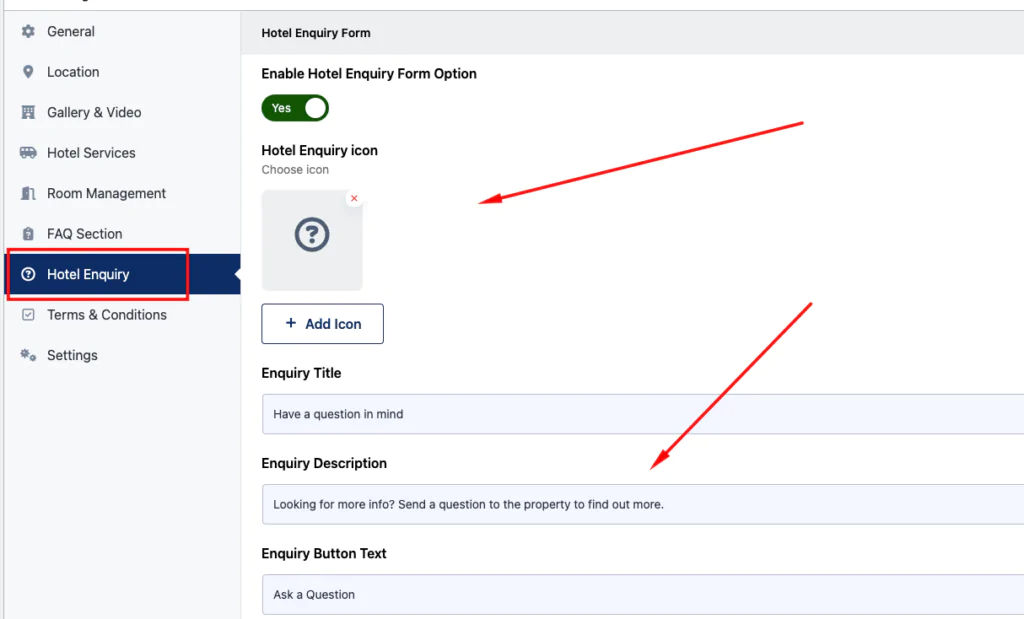Click the FAQ Section clipboard icon
This screenshot has height=619, width=1024.
tap(28, 234)
